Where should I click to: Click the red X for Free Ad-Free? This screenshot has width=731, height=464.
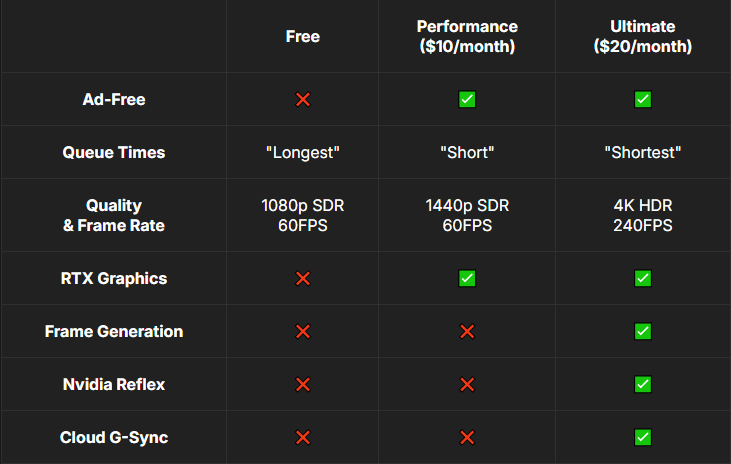point(303,99)
